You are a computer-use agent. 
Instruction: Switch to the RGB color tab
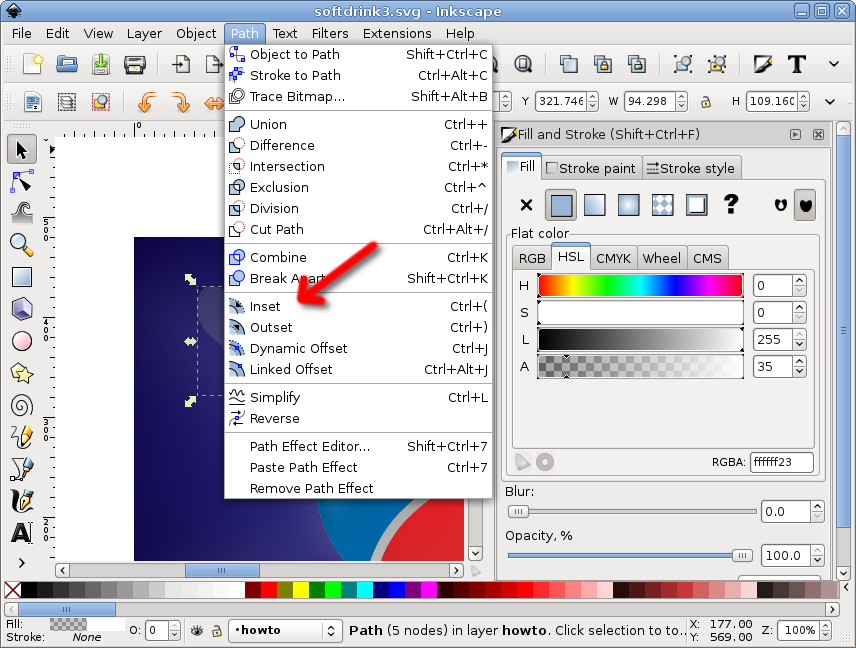tap(532, 258)
